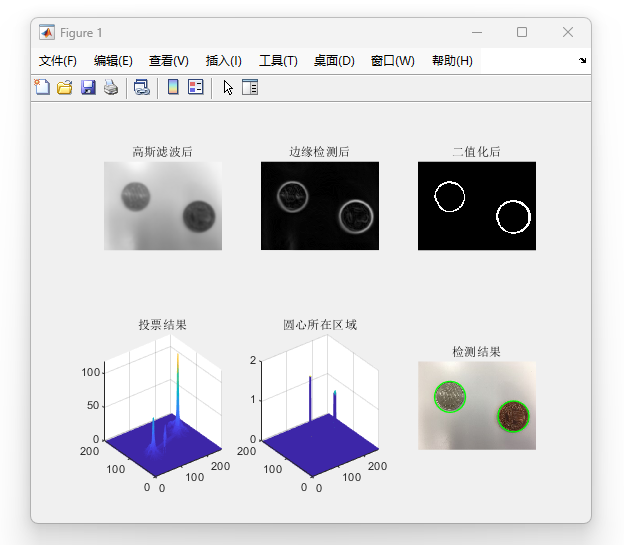Insert a legend from the toolbar
Screen dimensions: 624x545
[195, 88]
